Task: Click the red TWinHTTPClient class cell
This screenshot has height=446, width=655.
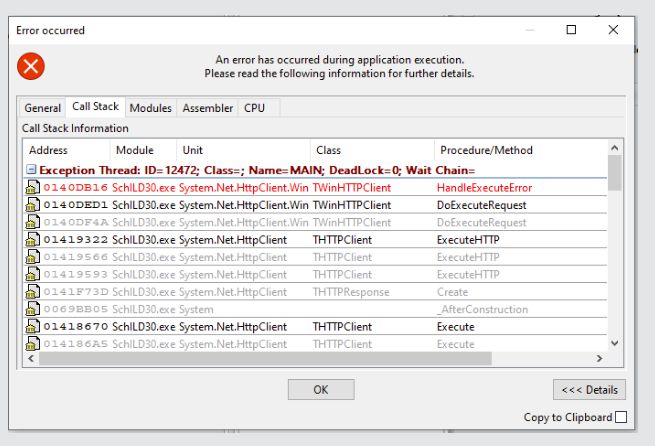Action: [352, 188]
